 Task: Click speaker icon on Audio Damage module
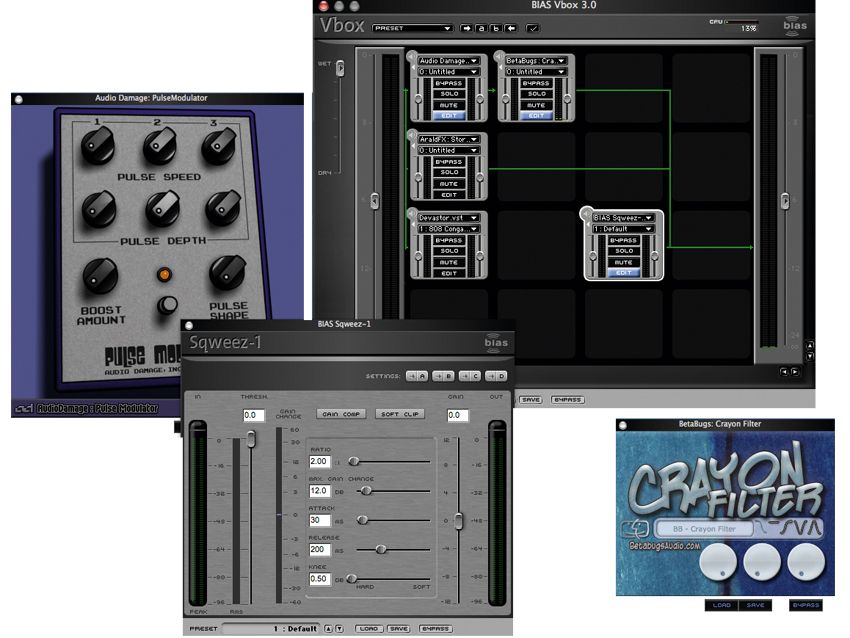[411, 56]
